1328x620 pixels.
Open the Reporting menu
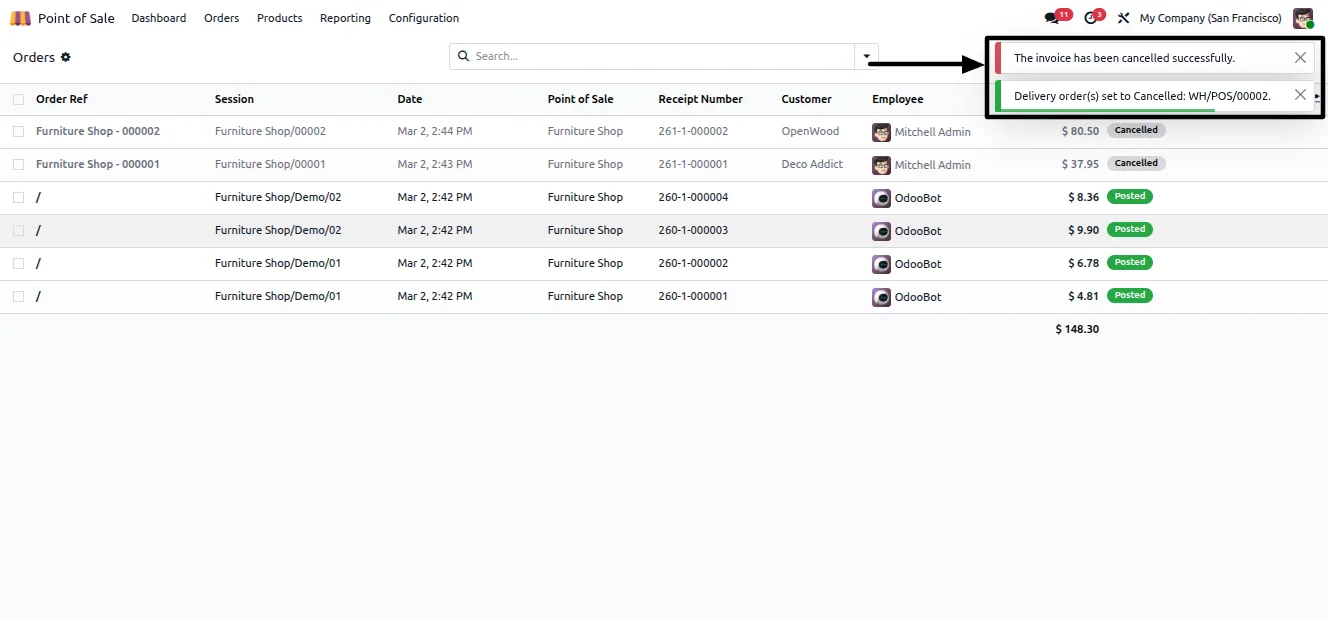click(x=345, y=18)
